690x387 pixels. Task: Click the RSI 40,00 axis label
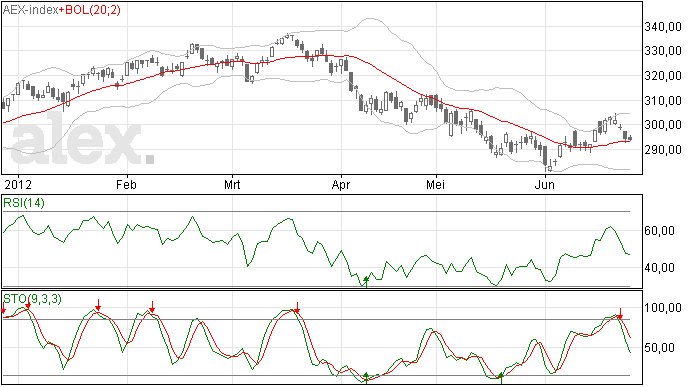point(659,268)
